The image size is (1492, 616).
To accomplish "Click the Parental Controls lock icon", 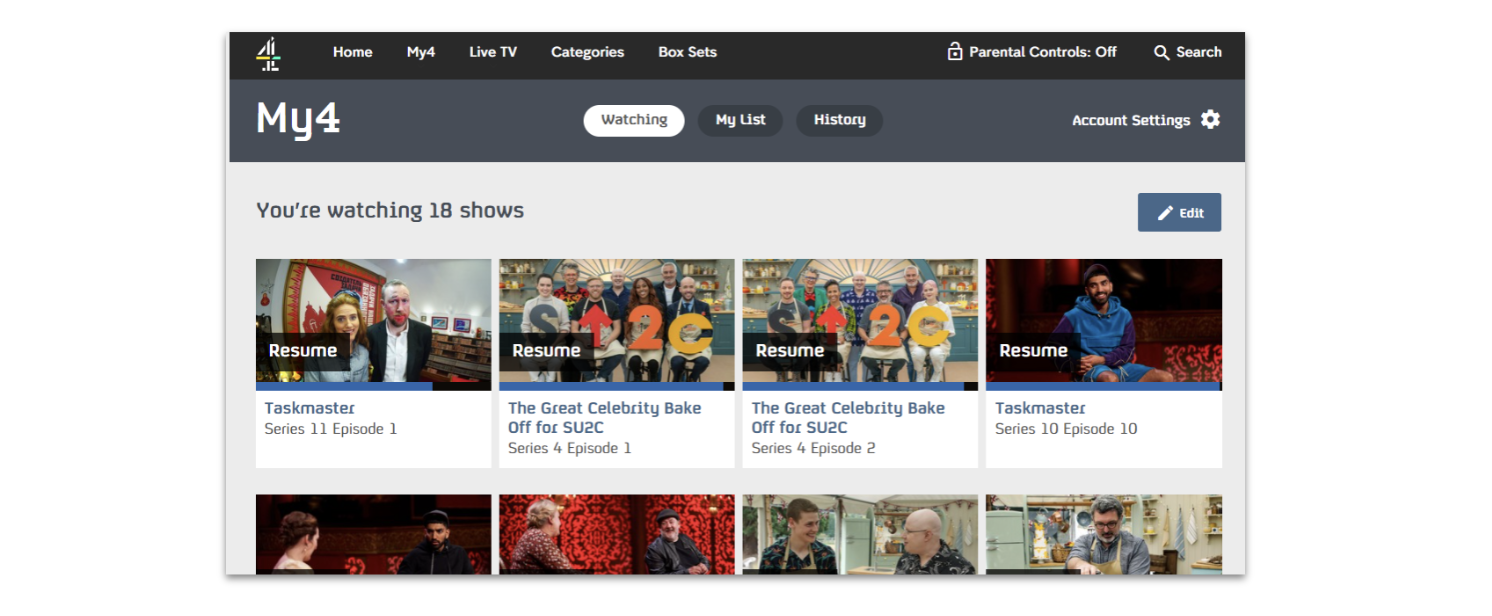I will coord(955,51).
